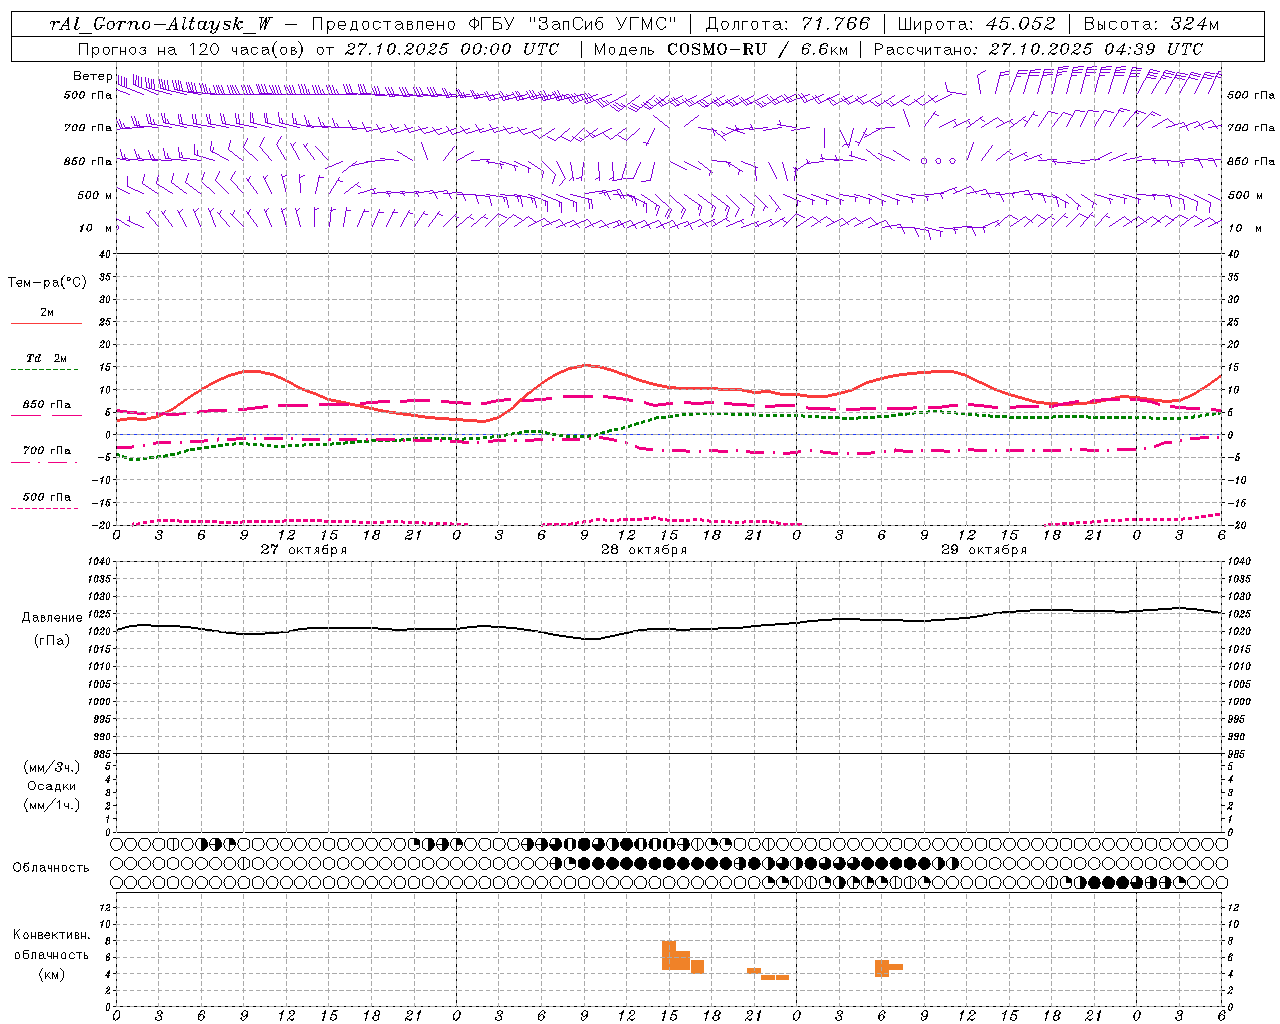Select the Осадки precipitation label

52,786
